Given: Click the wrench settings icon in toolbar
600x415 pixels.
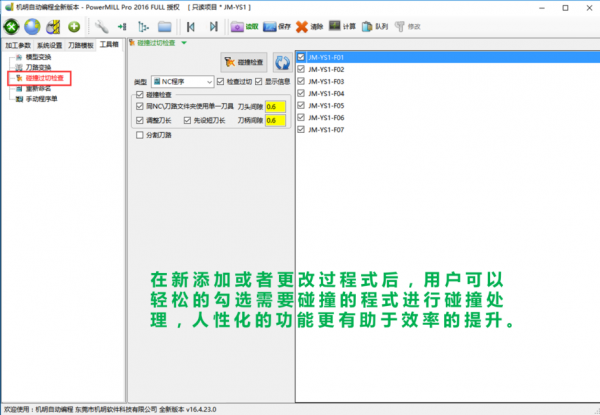Looking at the screenshot, I should [x=101, y=25].
